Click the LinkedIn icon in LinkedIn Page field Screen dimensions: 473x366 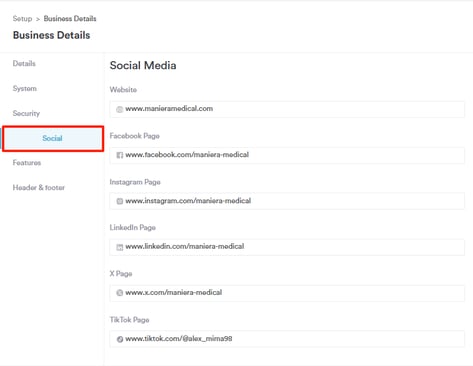click(x=119, y=247)
